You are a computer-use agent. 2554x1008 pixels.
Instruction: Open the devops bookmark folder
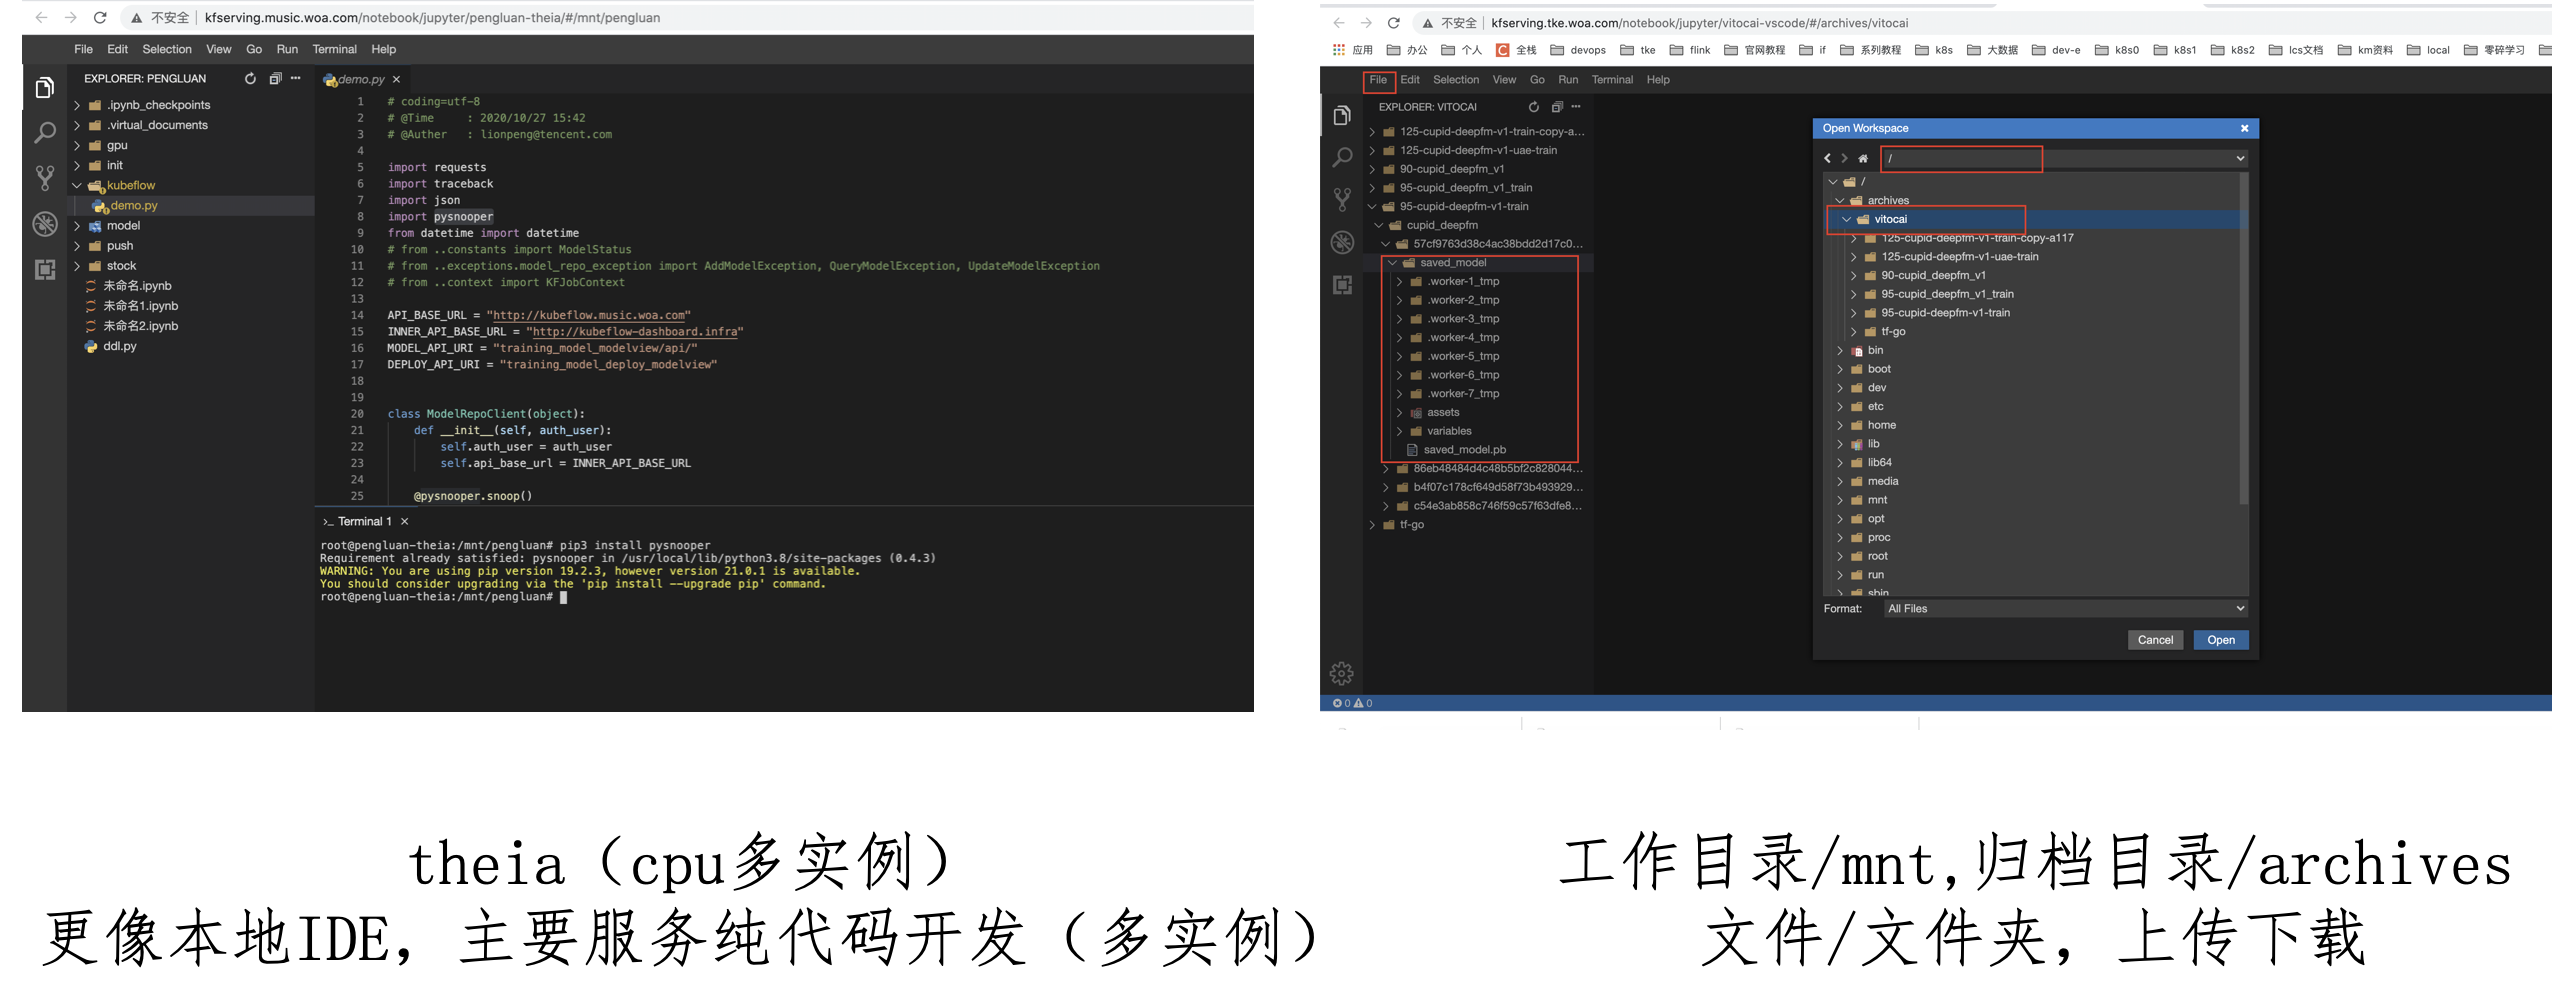(x=1578, y=50)
